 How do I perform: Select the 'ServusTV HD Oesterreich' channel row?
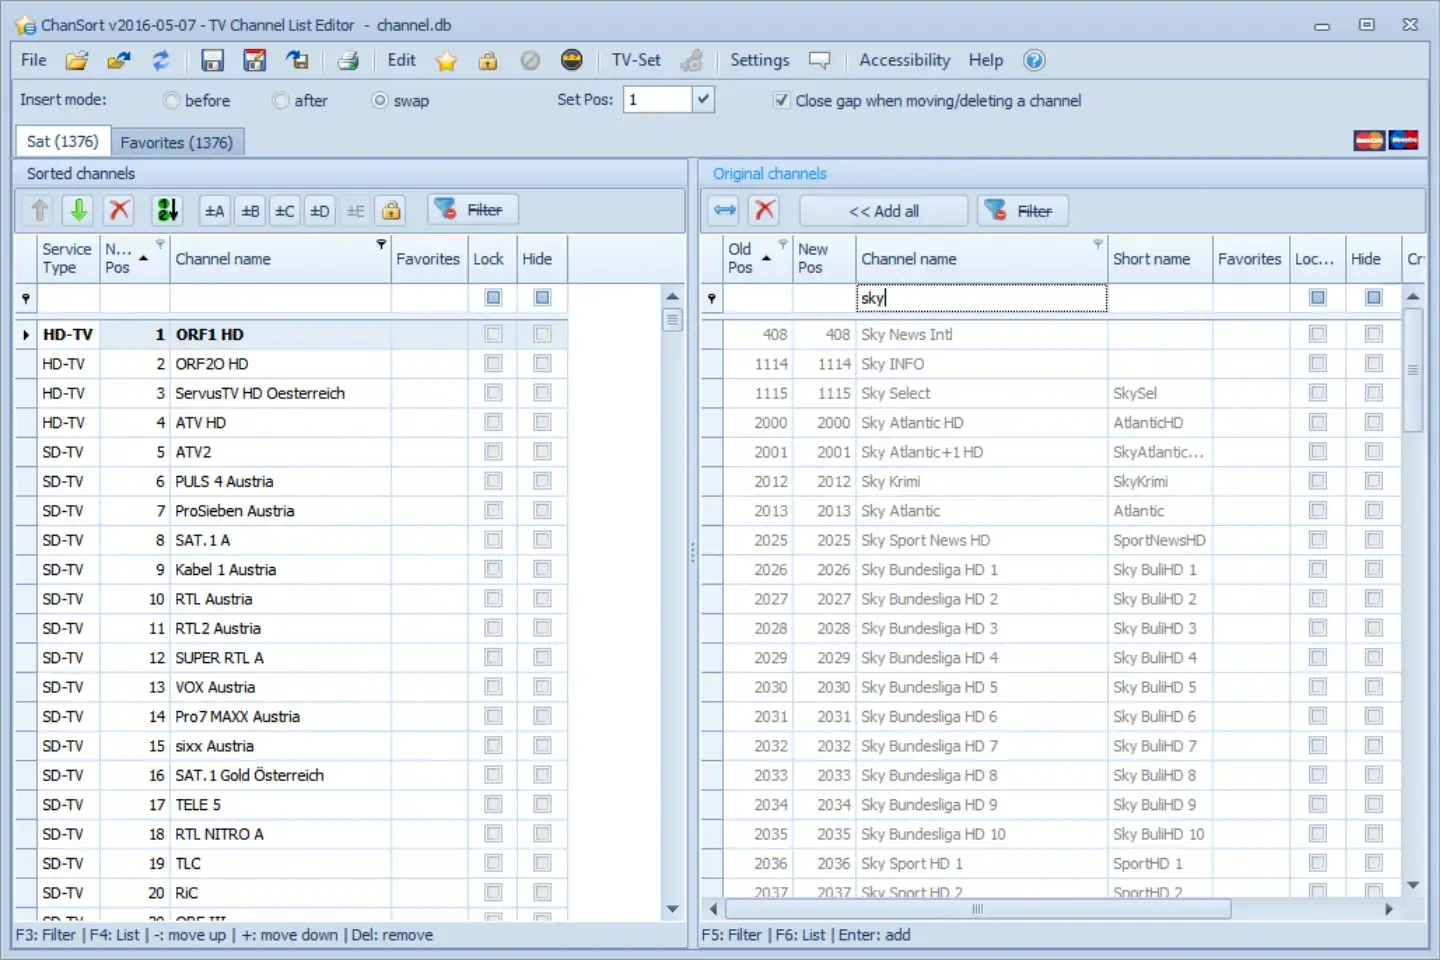click(x=292, y=393)
